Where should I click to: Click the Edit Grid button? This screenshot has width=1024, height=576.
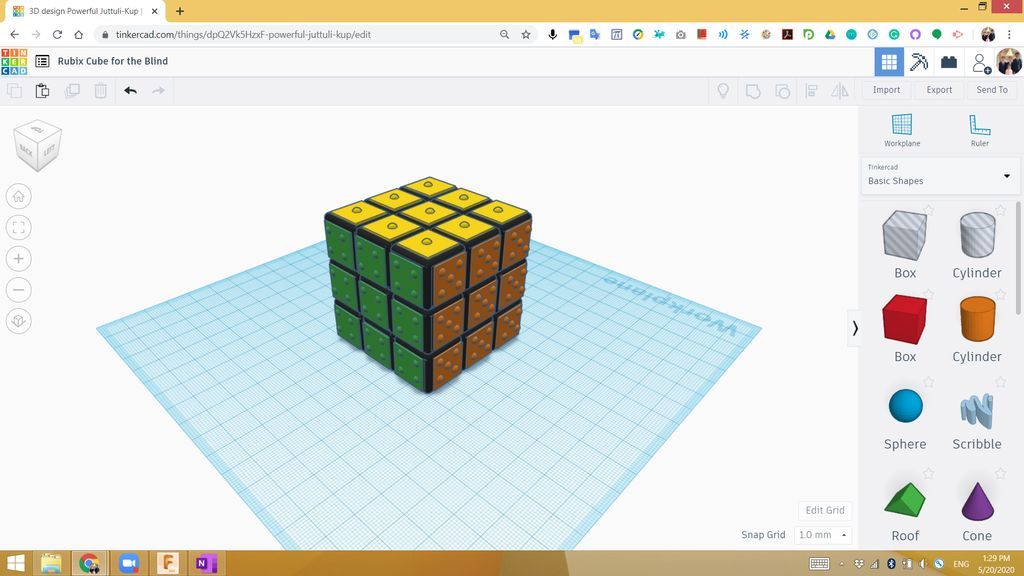825,510
